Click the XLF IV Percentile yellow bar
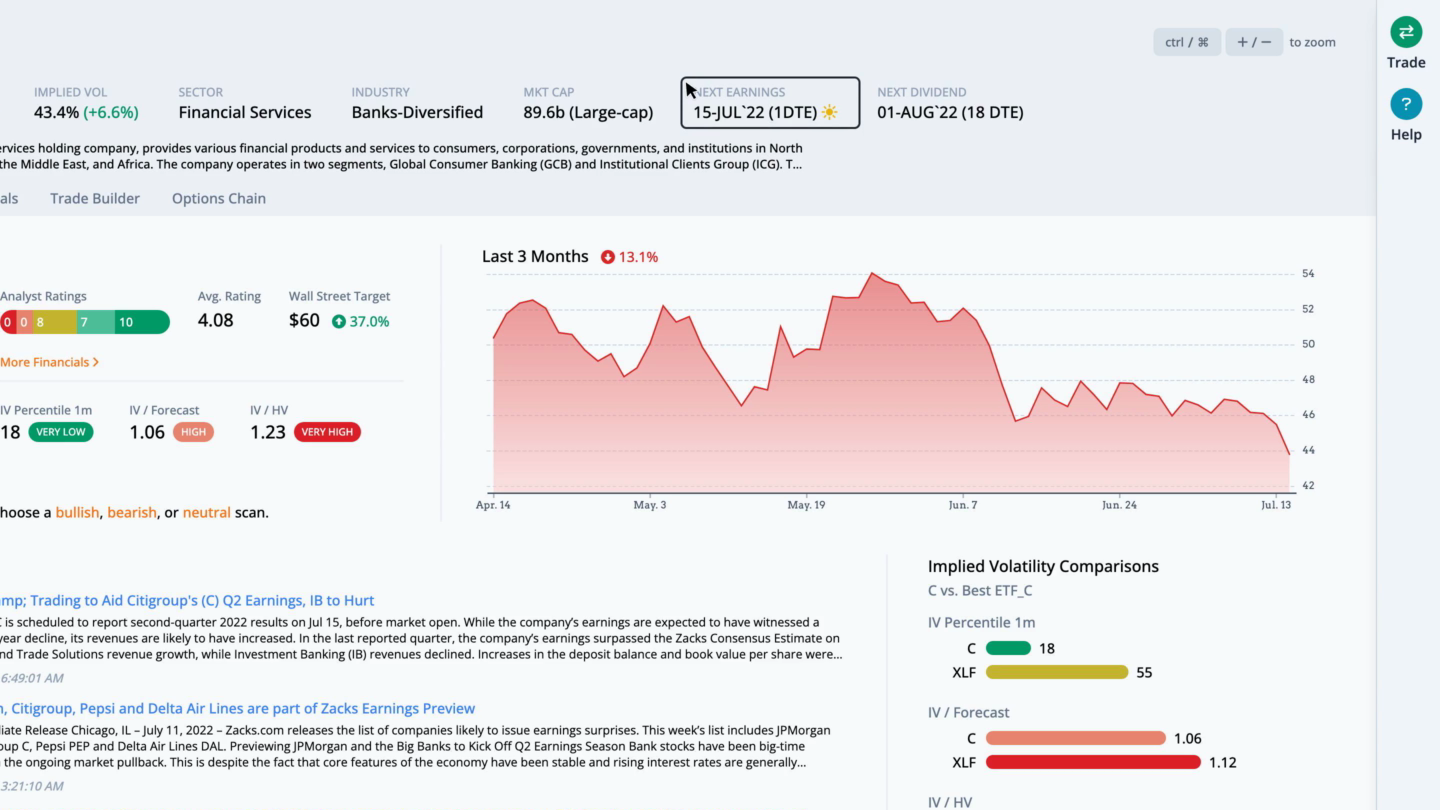 coord(1057,672)
